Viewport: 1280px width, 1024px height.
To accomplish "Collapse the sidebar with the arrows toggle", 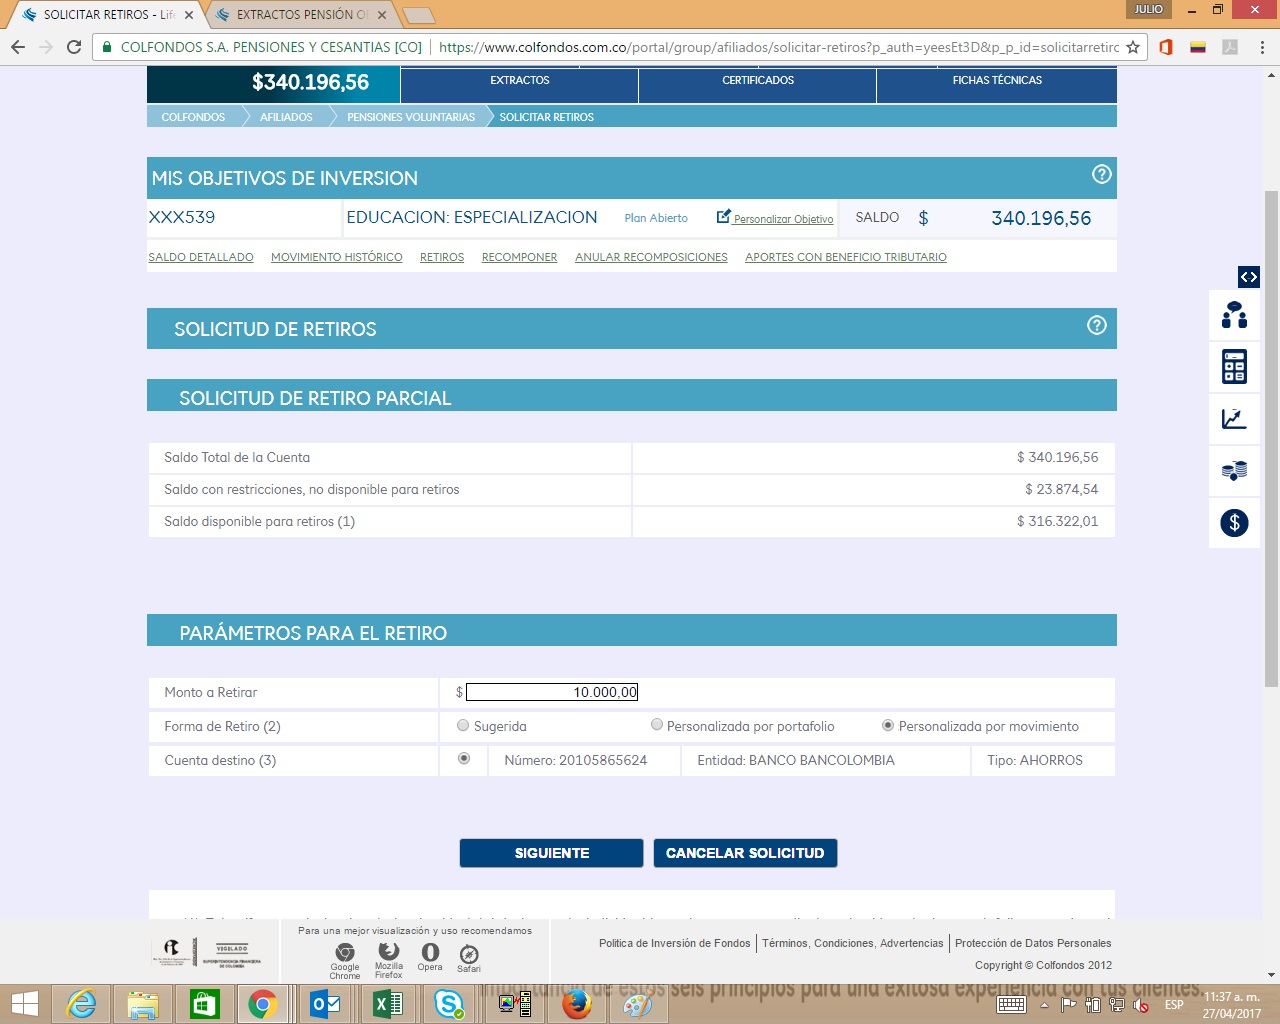I will click(1248, 277).
